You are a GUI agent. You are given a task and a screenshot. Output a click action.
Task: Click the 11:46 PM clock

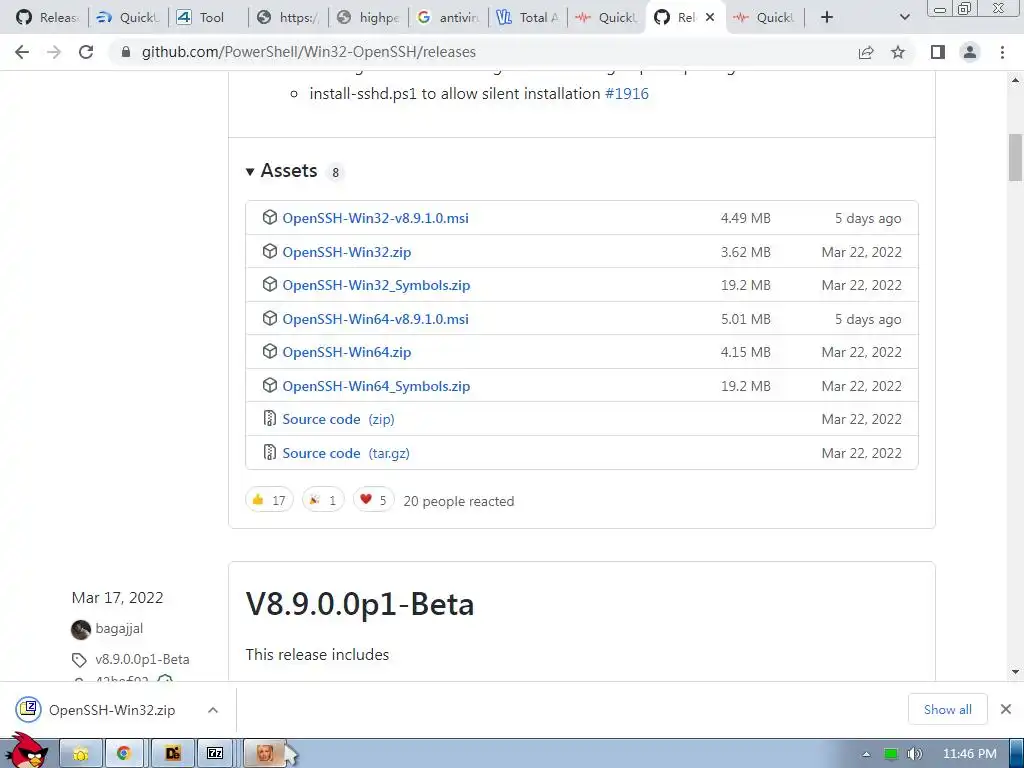point(970,754)
